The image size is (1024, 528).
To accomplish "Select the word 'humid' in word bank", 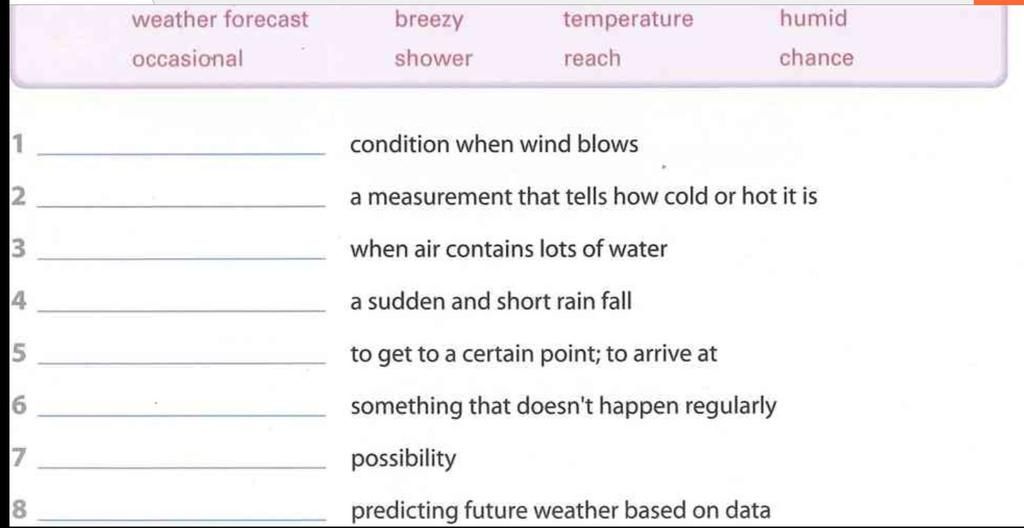I will pos(814,18).
